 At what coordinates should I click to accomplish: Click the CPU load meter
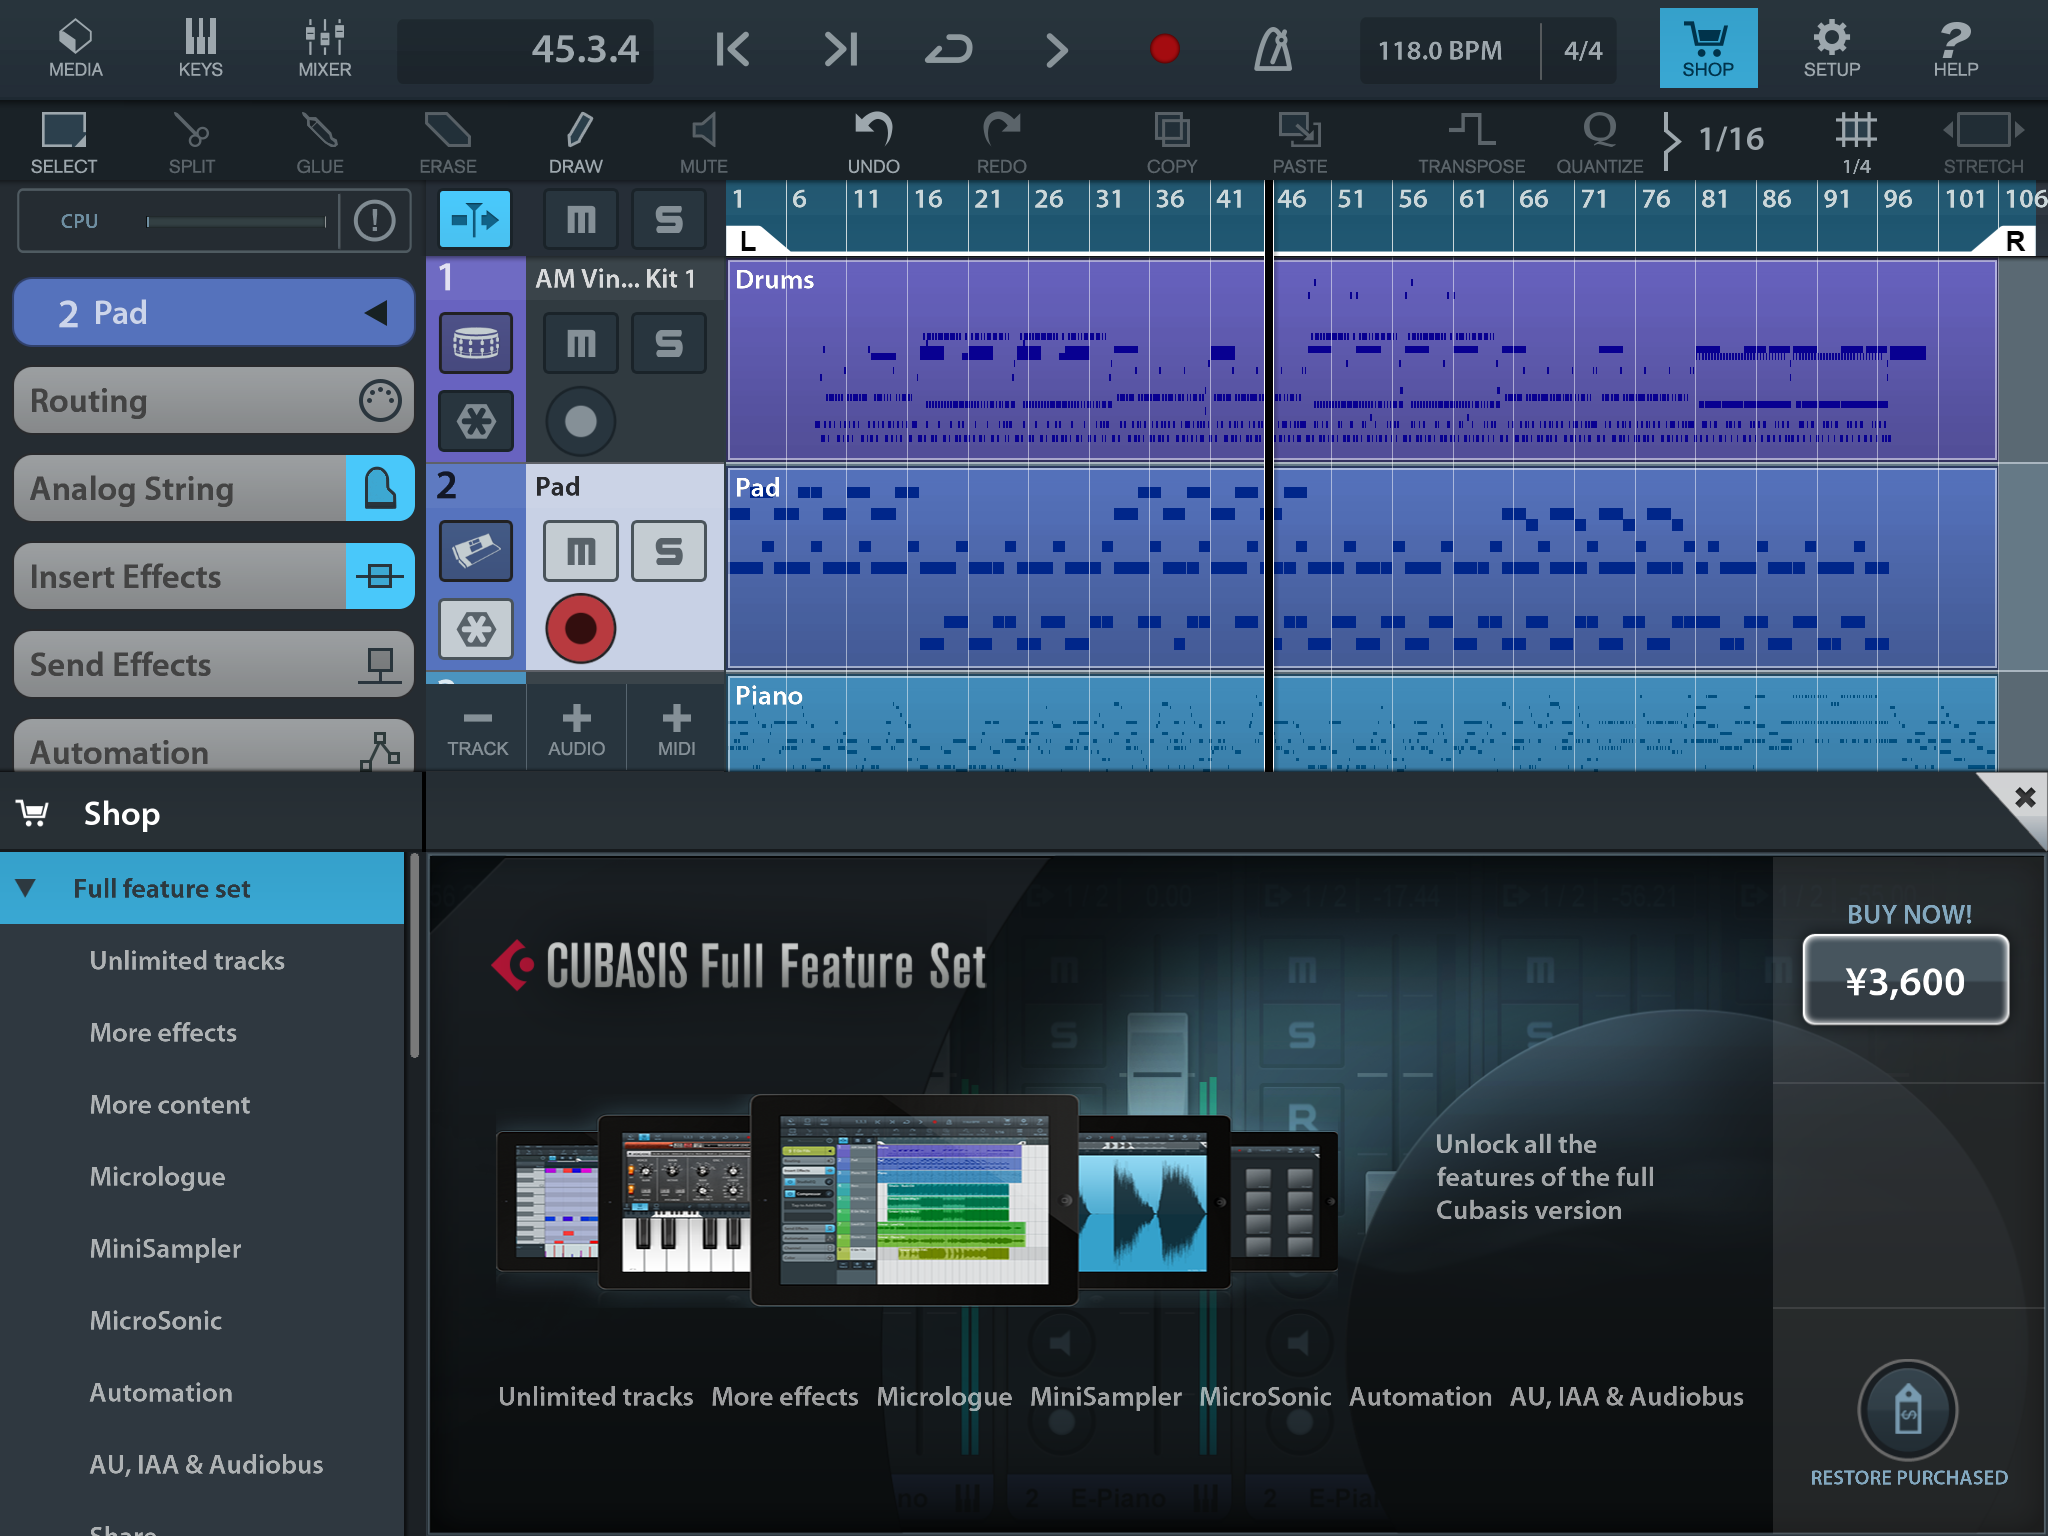[x=236, y=221]
